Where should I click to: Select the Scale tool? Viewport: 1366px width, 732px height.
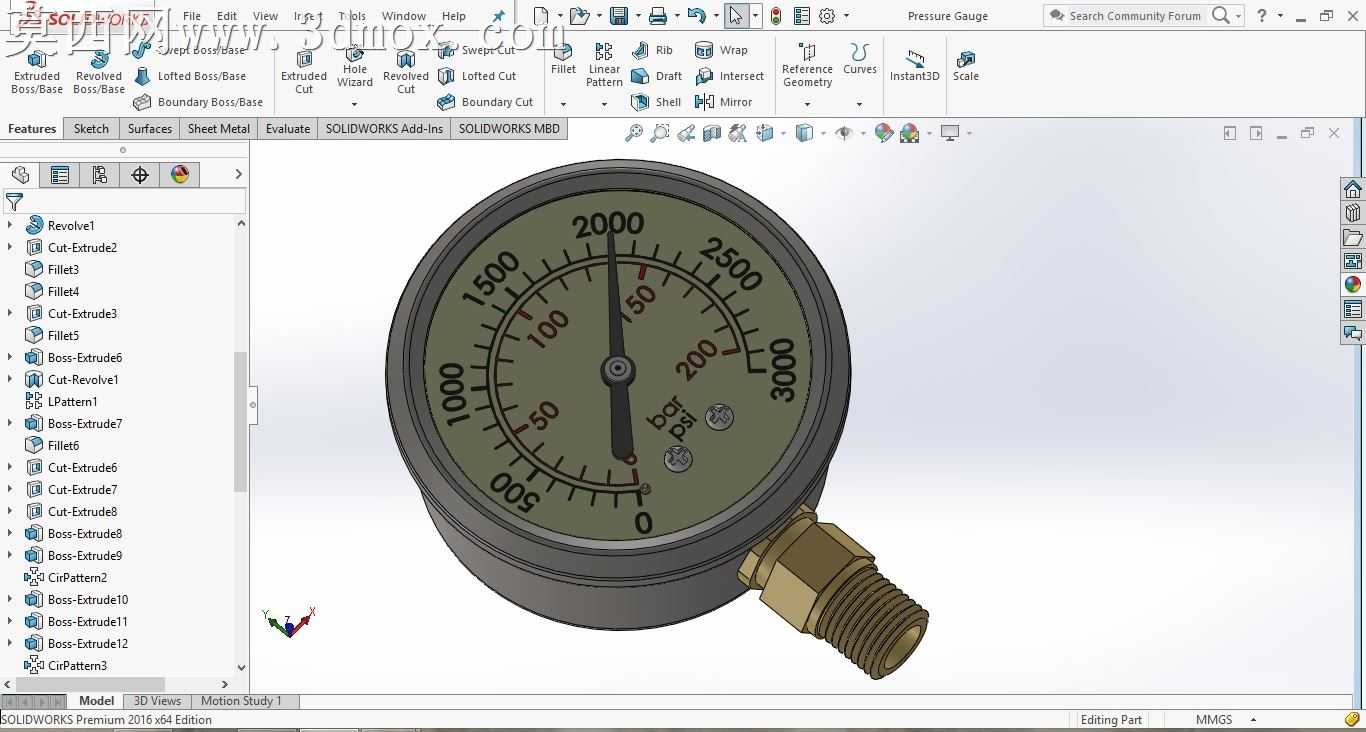tap(966, 66)
